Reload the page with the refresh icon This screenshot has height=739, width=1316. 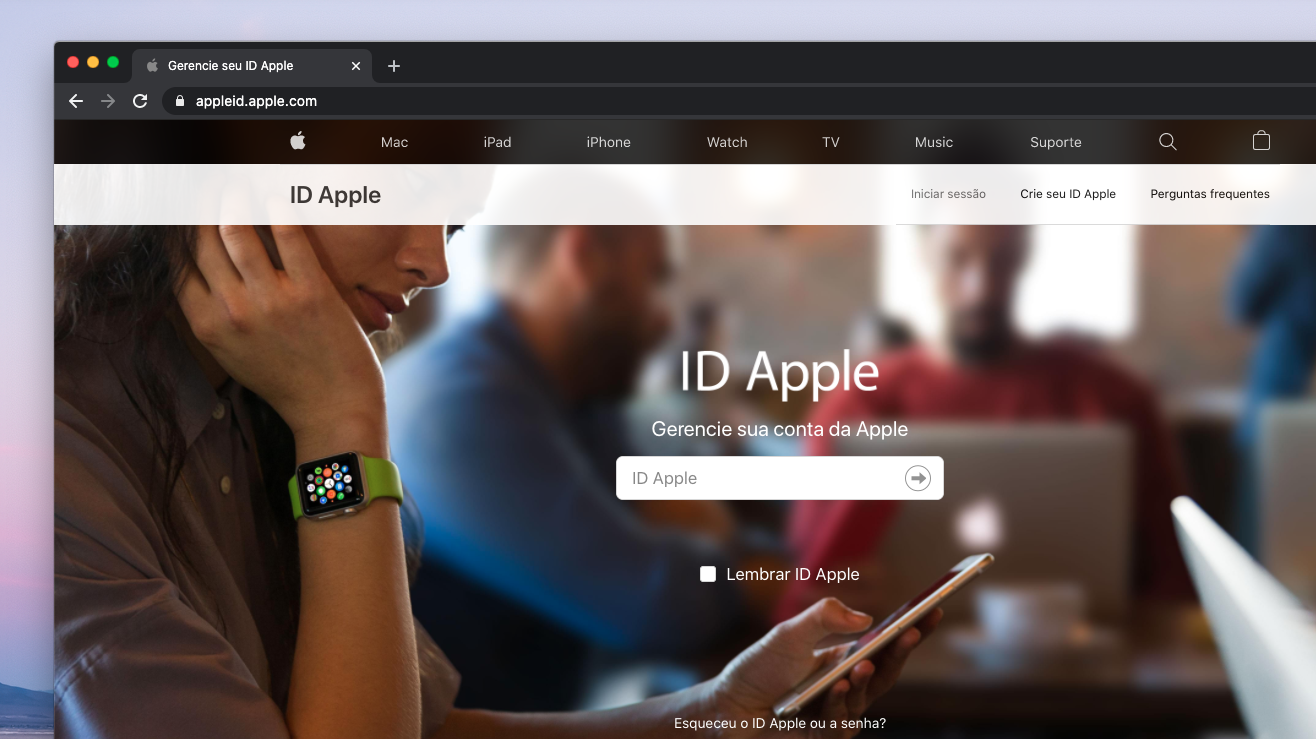point(140,101)
